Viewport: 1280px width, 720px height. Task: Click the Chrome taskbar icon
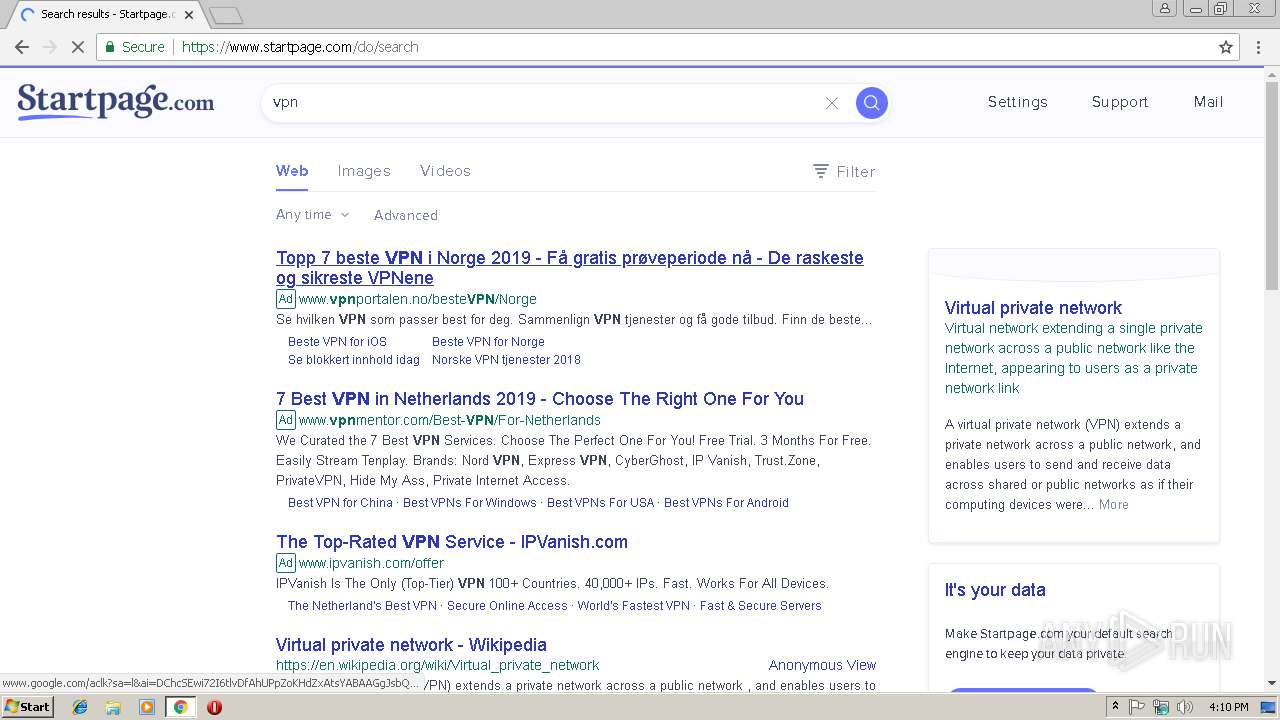pos(180,707)
